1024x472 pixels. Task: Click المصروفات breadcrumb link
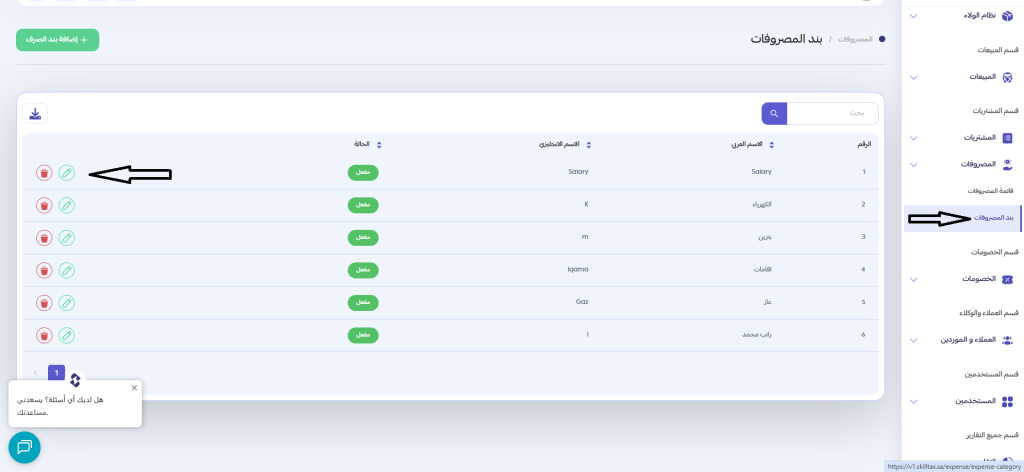tap(856, 39)
